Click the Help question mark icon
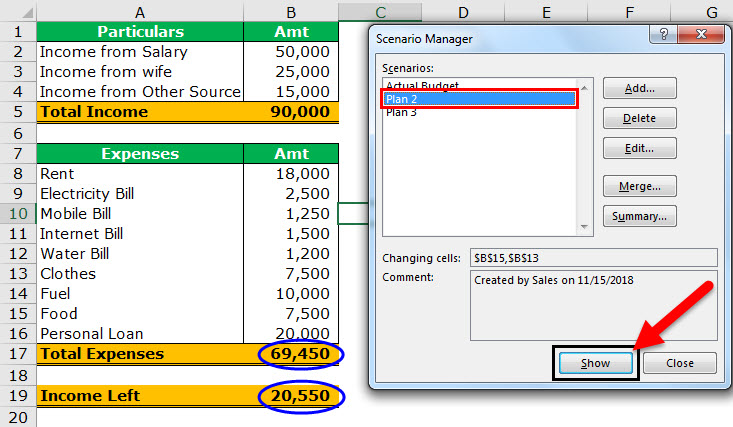The height and width of the screenshot is (427, 733). tap(663, 35)
